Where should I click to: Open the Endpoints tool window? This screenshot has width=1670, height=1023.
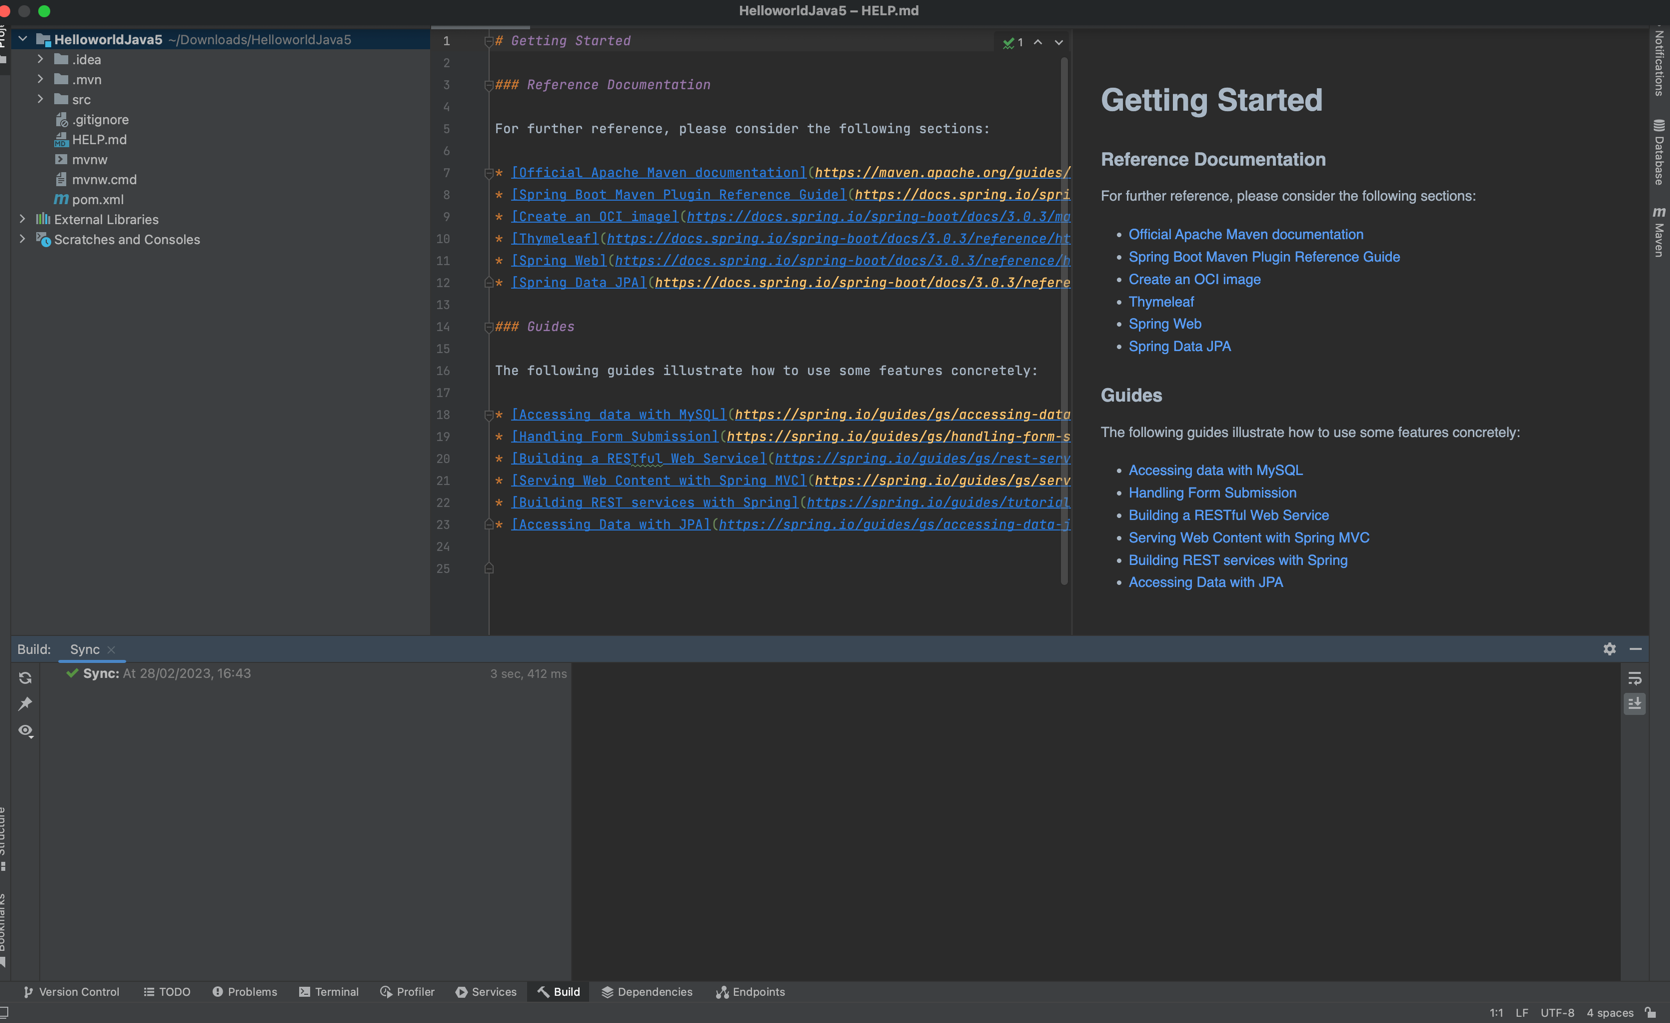pos(750,992)
